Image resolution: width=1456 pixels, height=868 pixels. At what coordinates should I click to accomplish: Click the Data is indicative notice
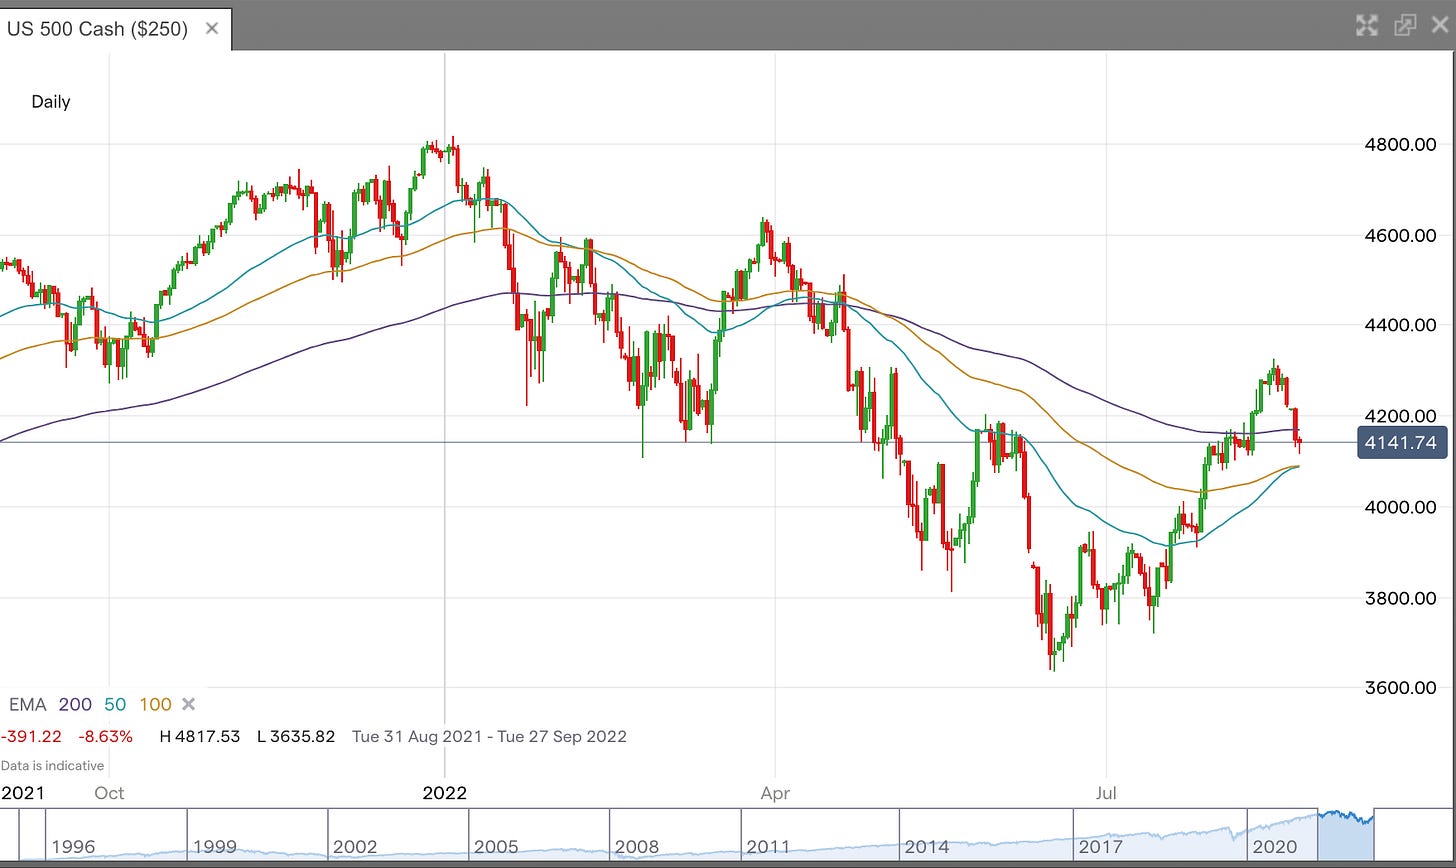pos(52,765)
